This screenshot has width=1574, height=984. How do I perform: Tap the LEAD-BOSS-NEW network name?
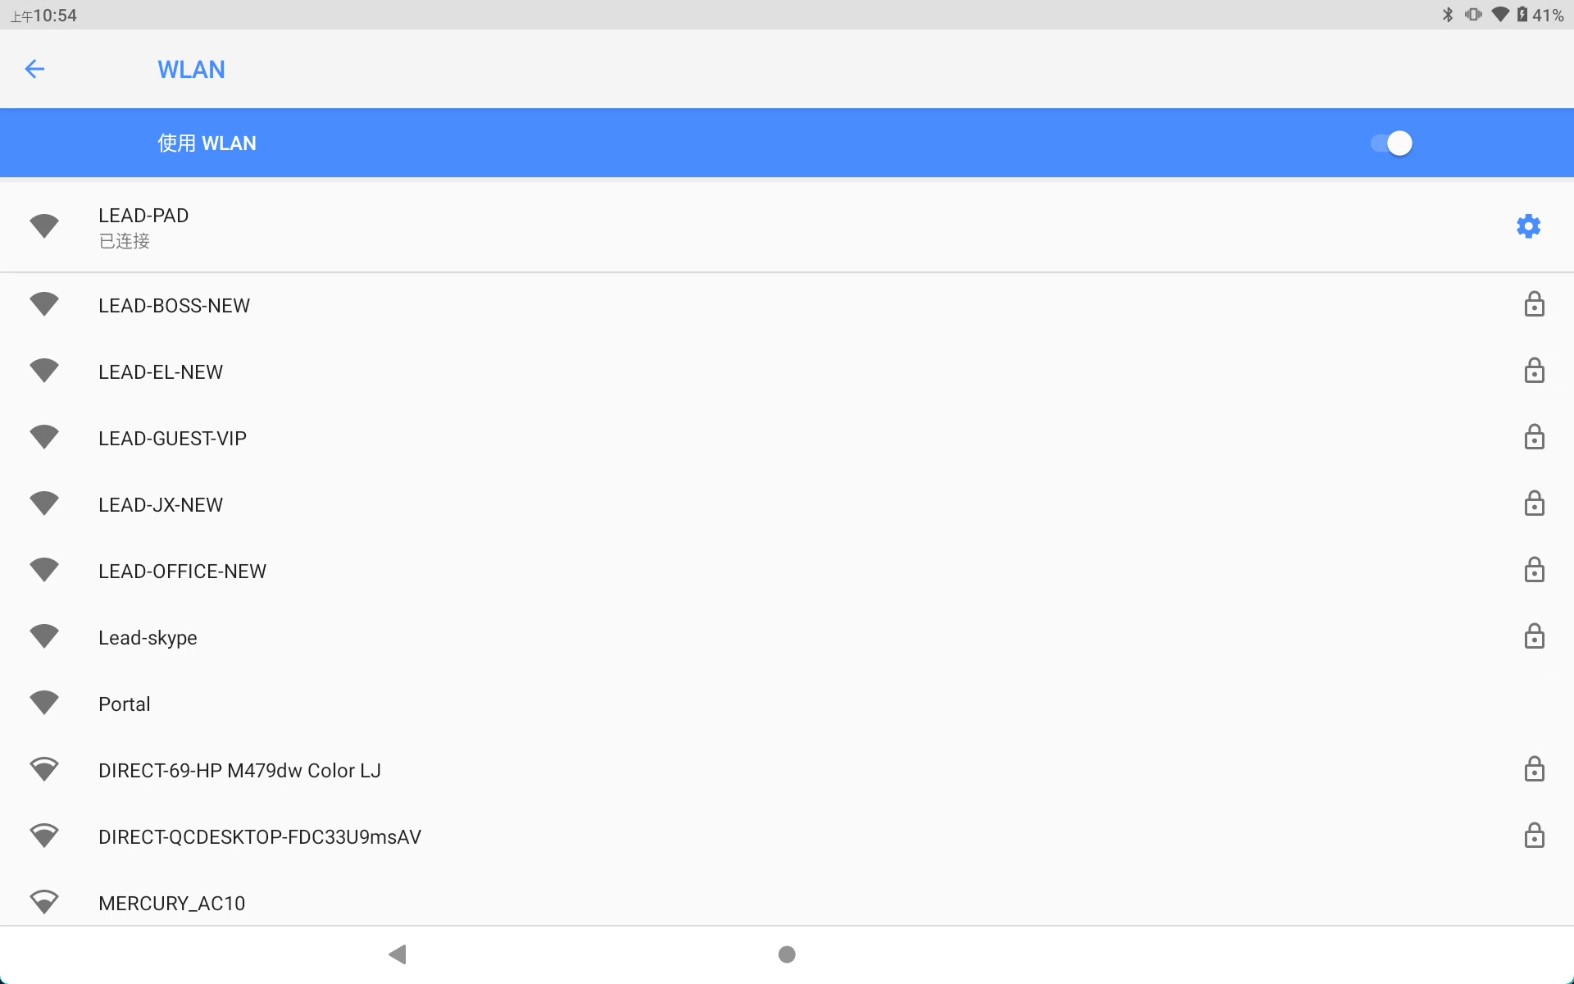click(x=174, y=306)
